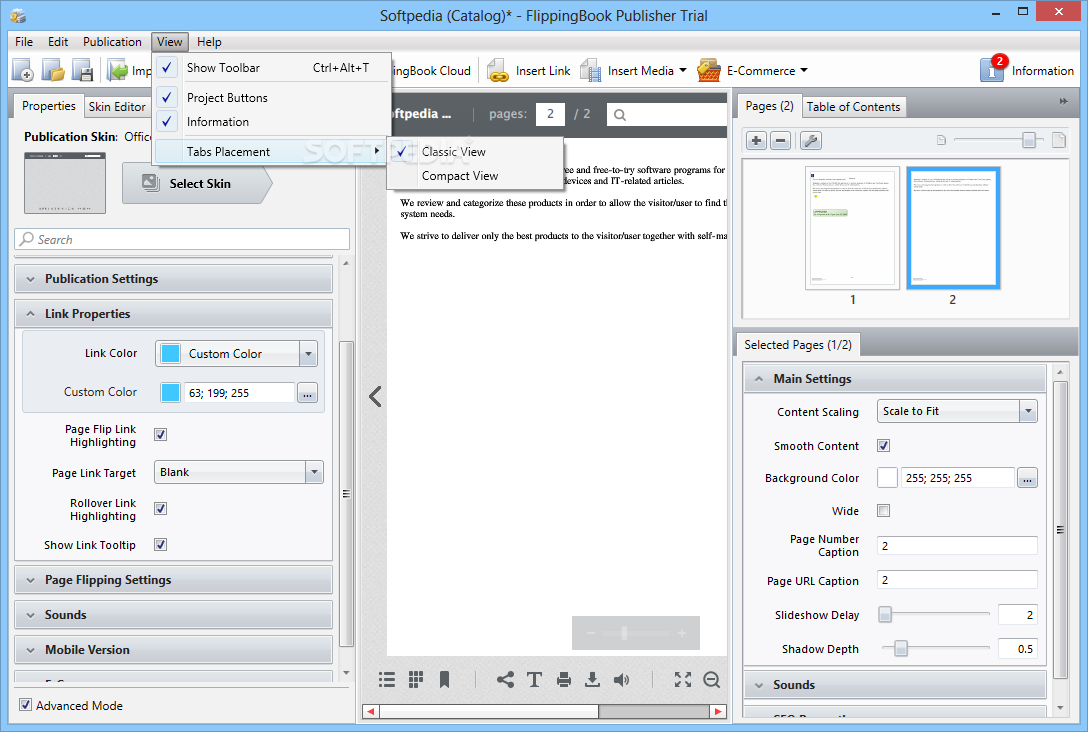This screenshot has width=1088, height=732.
Task: Switch to the Table of Contents tab
Action: (853, 106)
